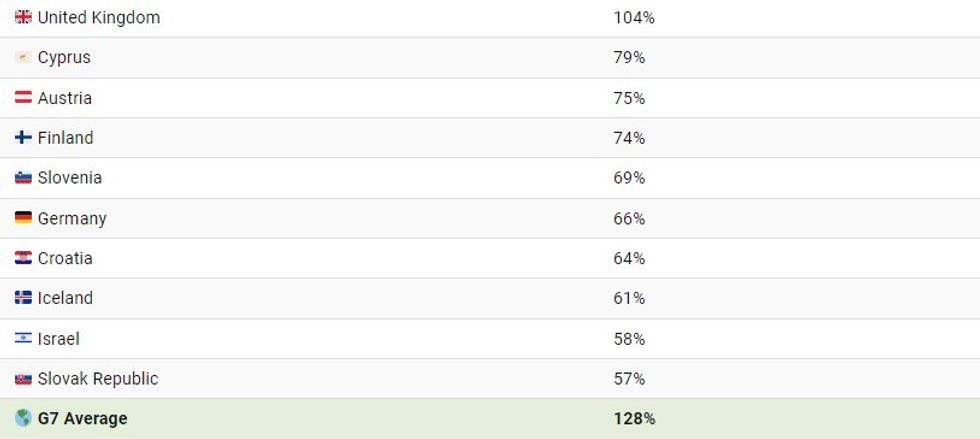
Task: Click the G7 Average row label
Action: coord(82,419)
